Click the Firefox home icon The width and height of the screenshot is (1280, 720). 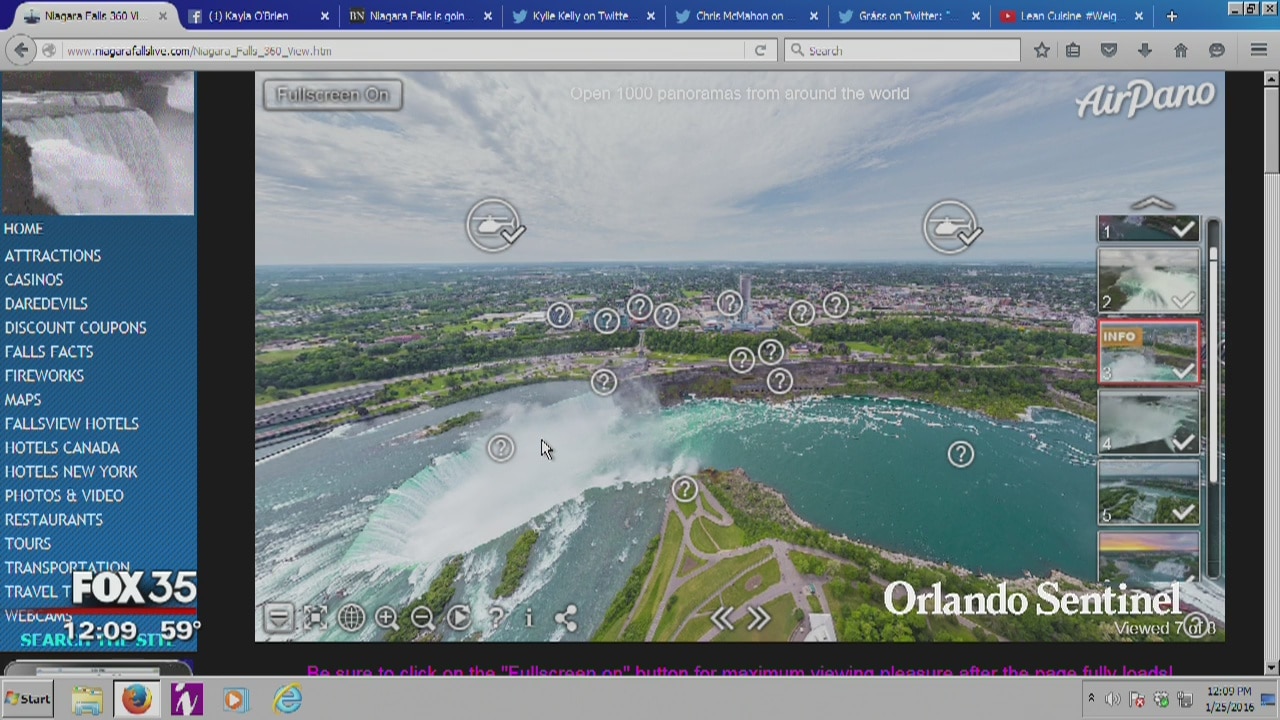(1180, 50)
